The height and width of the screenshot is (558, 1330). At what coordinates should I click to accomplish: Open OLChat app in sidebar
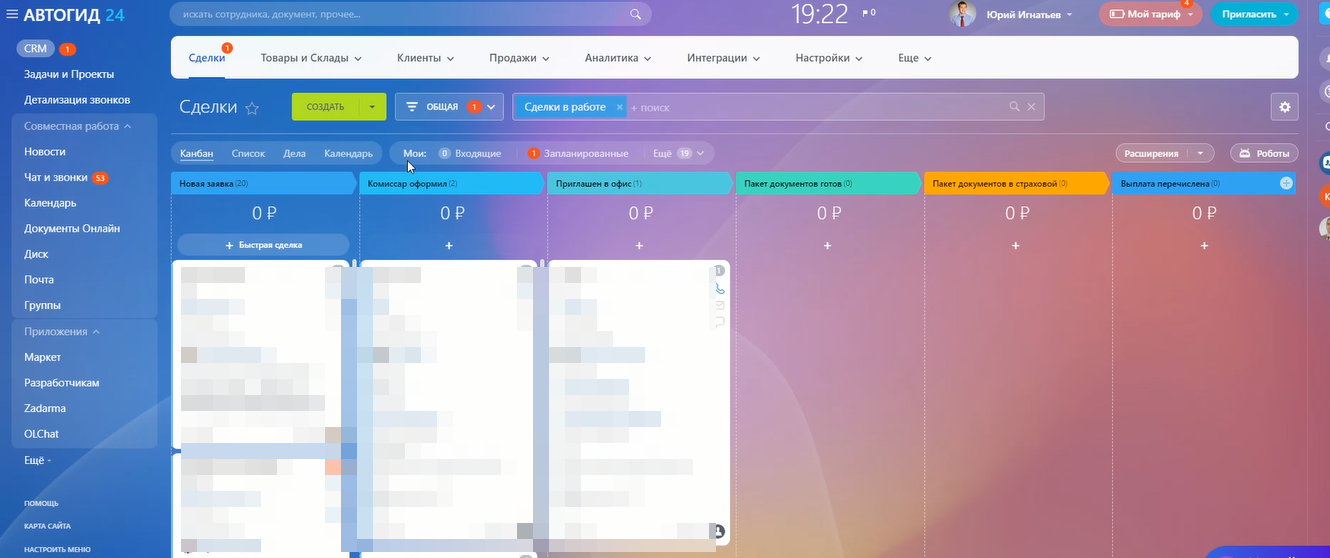42,434
